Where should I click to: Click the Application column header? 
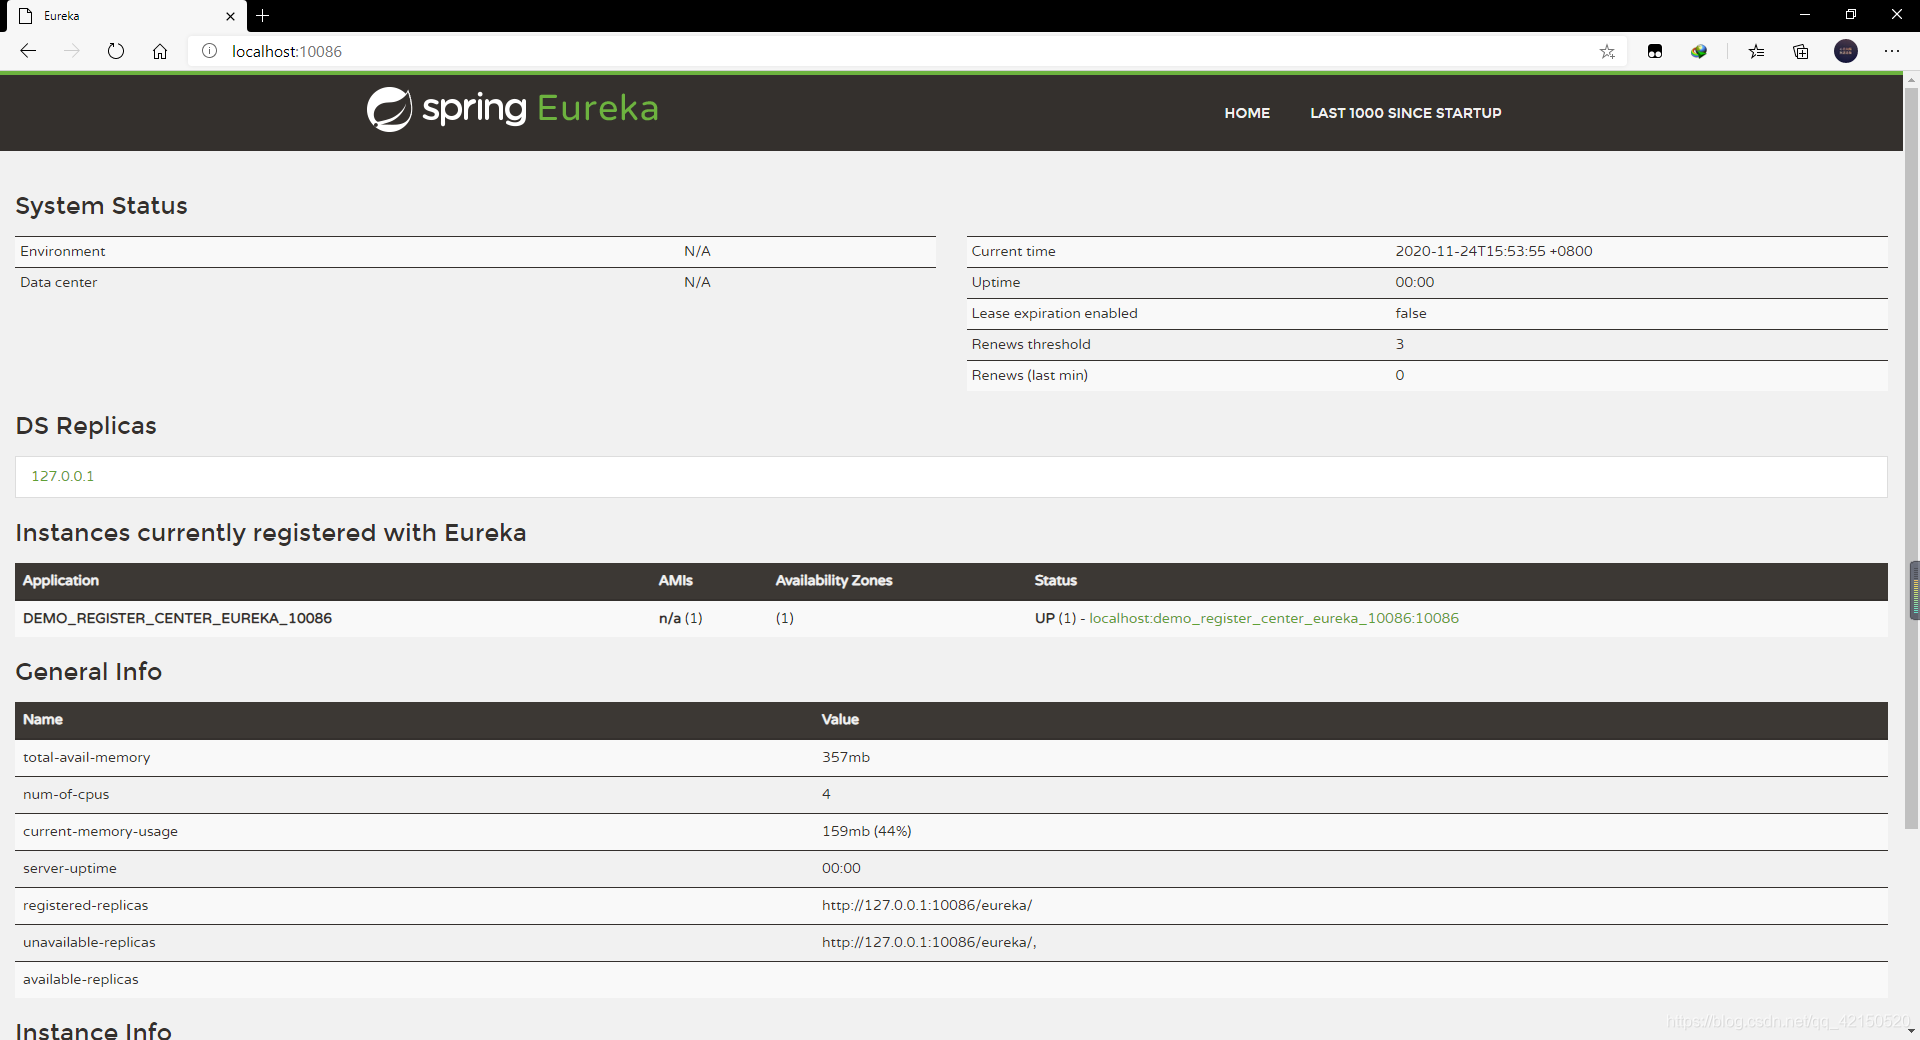(61, 580)
